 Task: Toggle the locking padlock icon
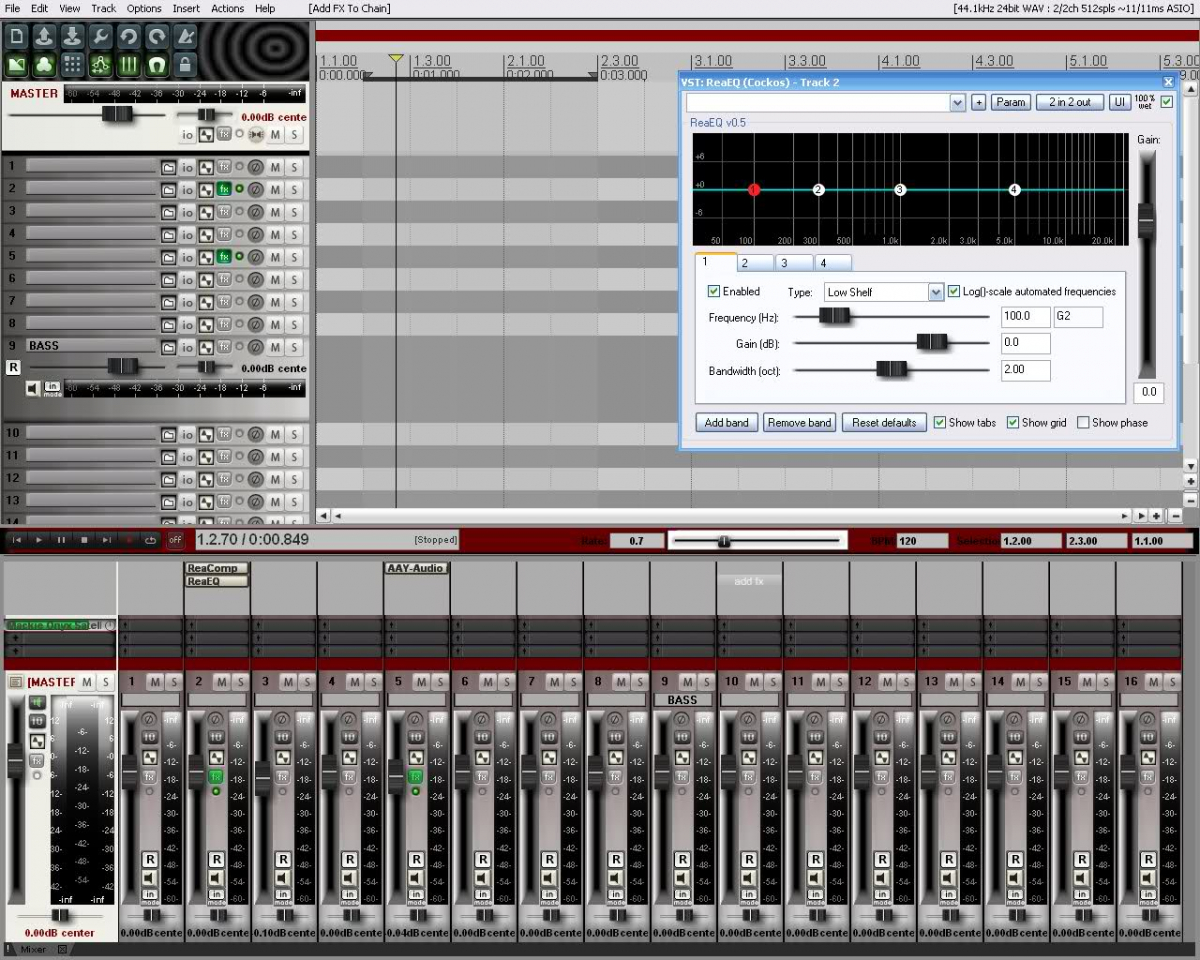[x=185, y=65]
